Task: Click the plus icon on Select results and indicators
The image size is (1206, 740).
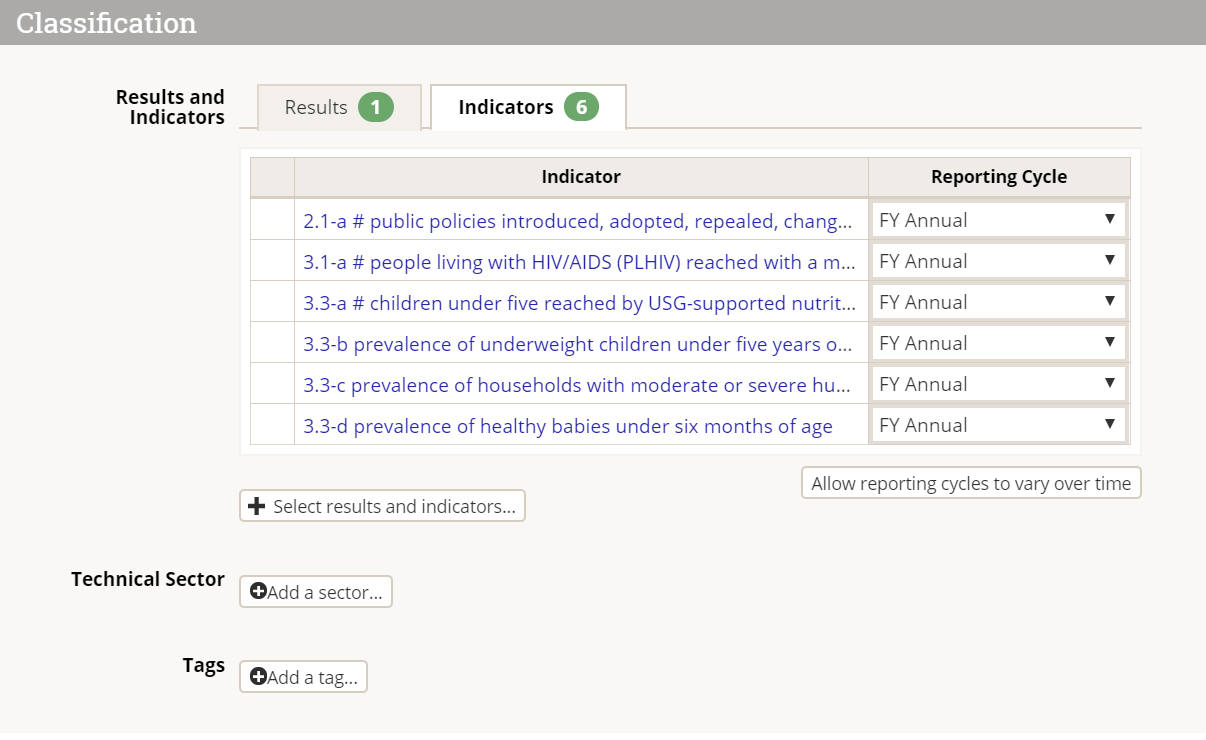Action: pyautogui.click(x=256, y=507)
